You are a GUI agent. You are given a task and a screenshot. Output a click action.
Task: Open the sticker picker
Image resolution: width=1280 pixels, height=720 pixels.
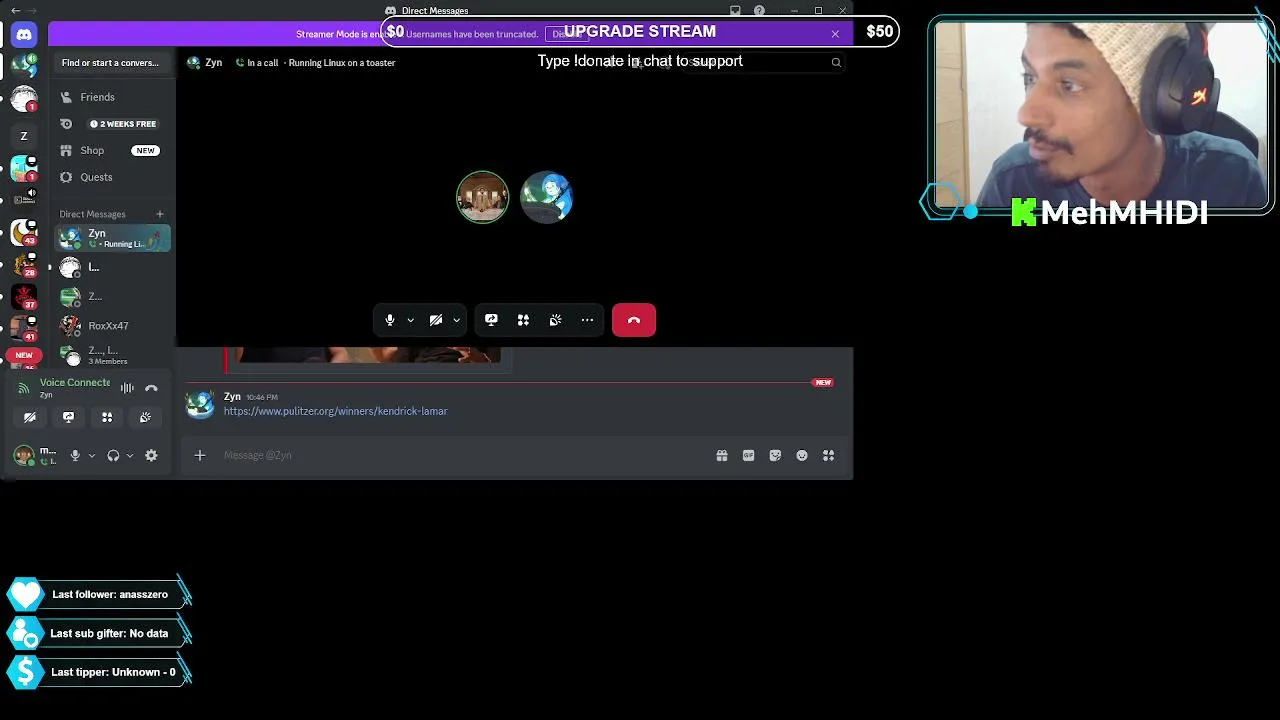pyautogui.click(x=775, y=455)
